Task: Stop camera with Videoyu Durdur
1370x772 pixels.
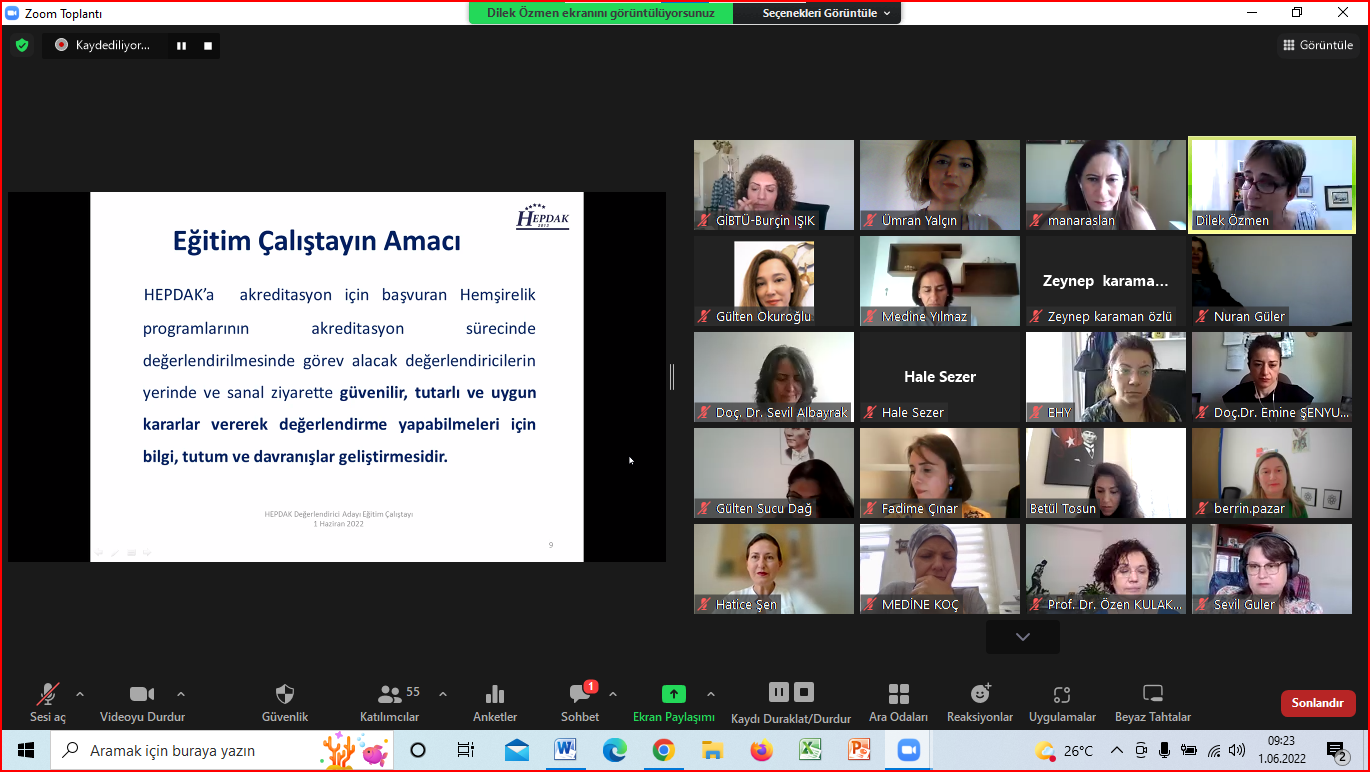Action: [x=142, y=694]
